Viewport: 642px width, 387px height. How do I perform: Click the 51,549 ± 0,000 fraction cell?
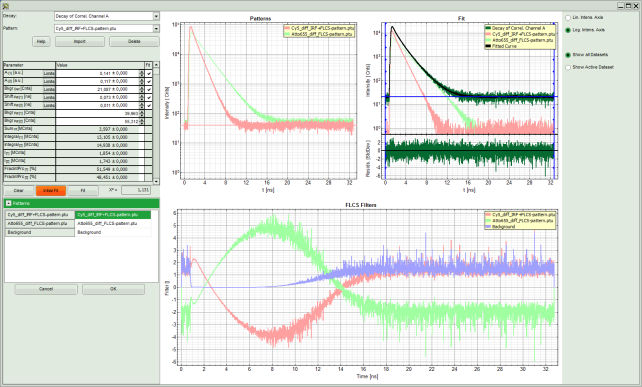(97, 169)
